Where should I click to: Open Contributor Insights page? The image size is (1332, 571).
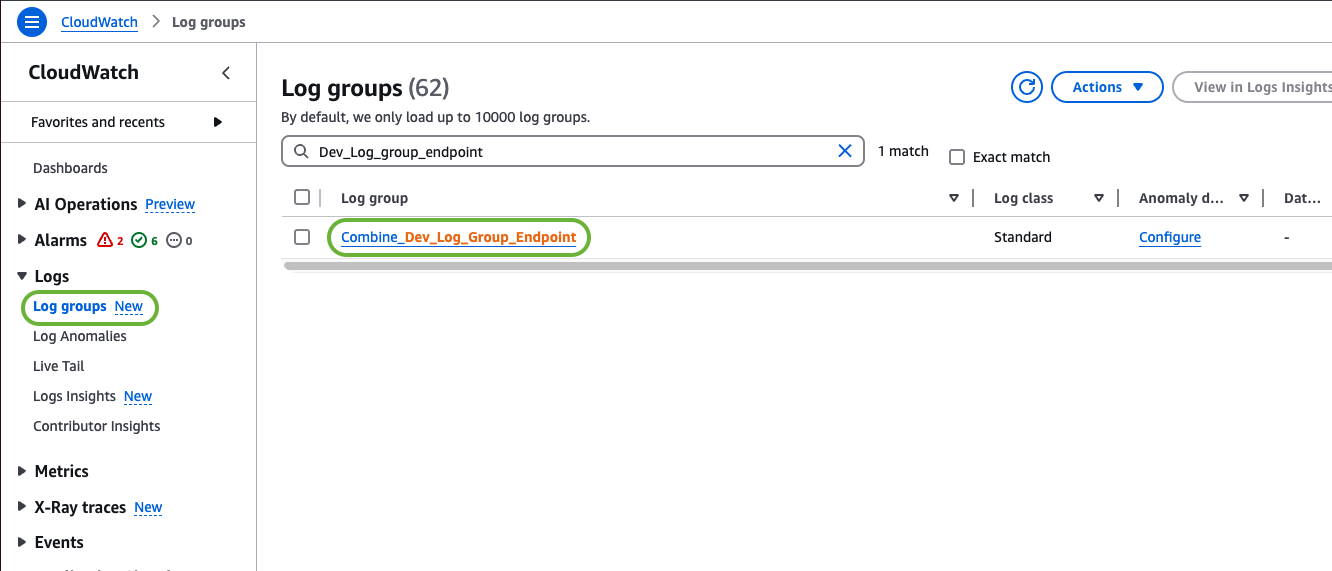[97, 426]
